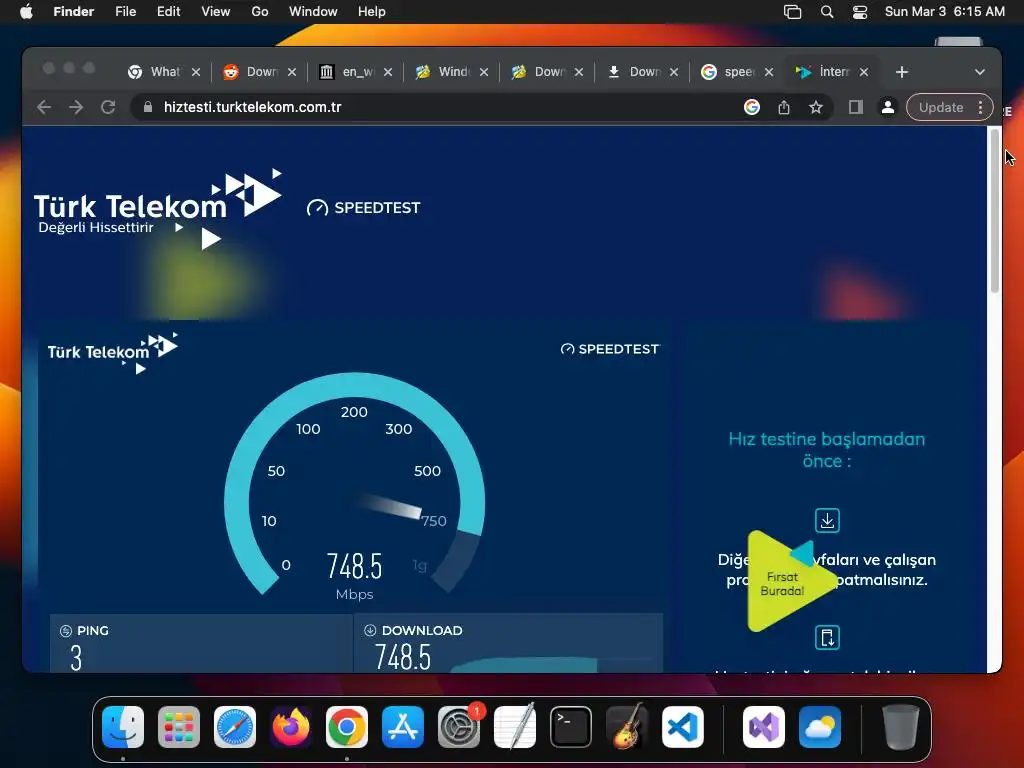Open Spotlight search in menu bar

(827, 12)
